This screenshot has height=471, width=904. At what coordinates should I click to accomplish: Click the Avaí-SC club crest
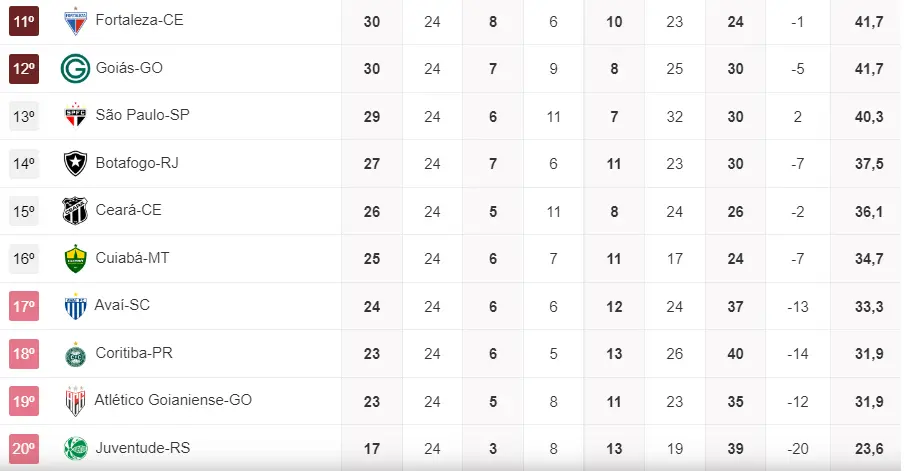[x=75, y=306]
